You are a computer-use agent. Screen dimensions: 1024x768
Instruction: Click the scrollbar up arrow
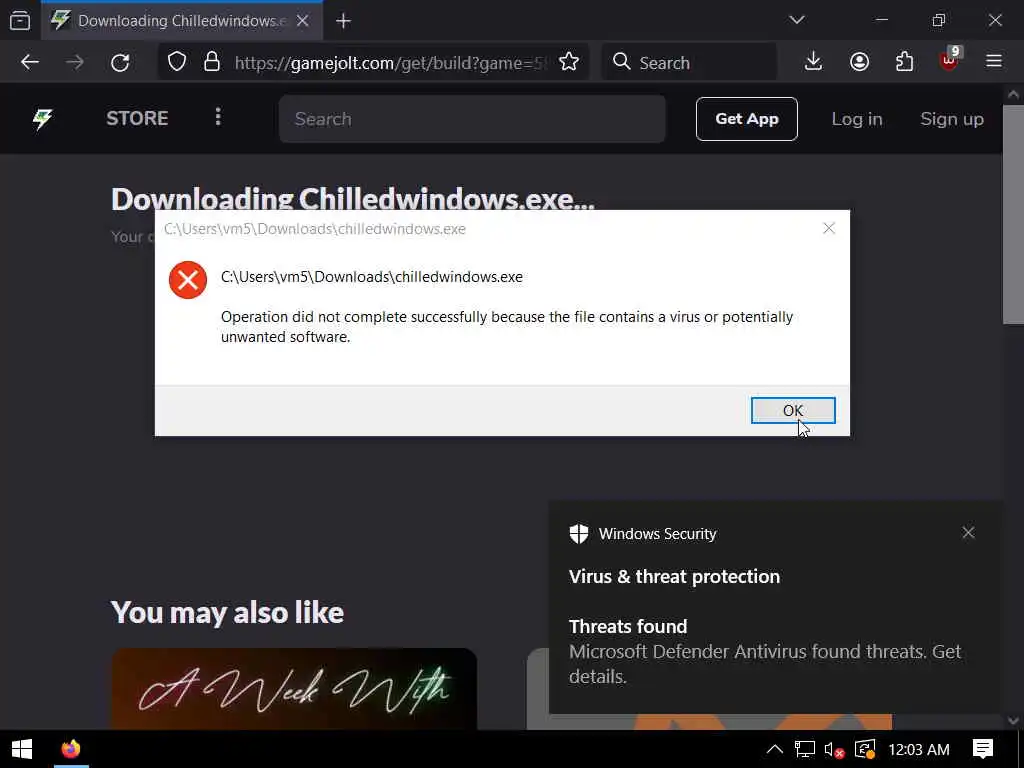pyautogui.click(x=1013, y=94)
